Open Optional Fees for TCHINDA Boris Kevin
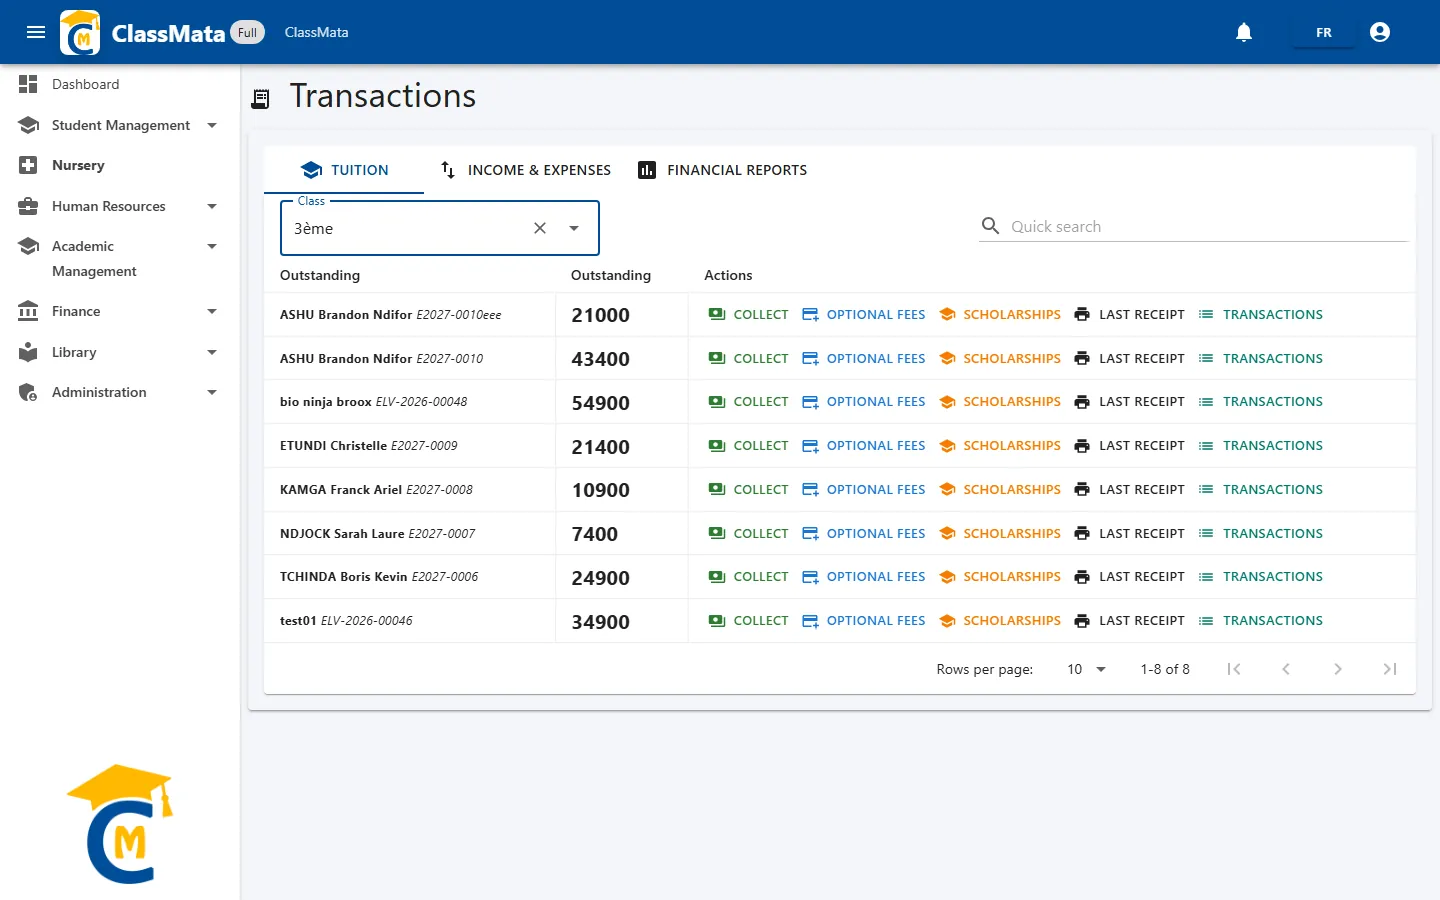 coord(864,576)
